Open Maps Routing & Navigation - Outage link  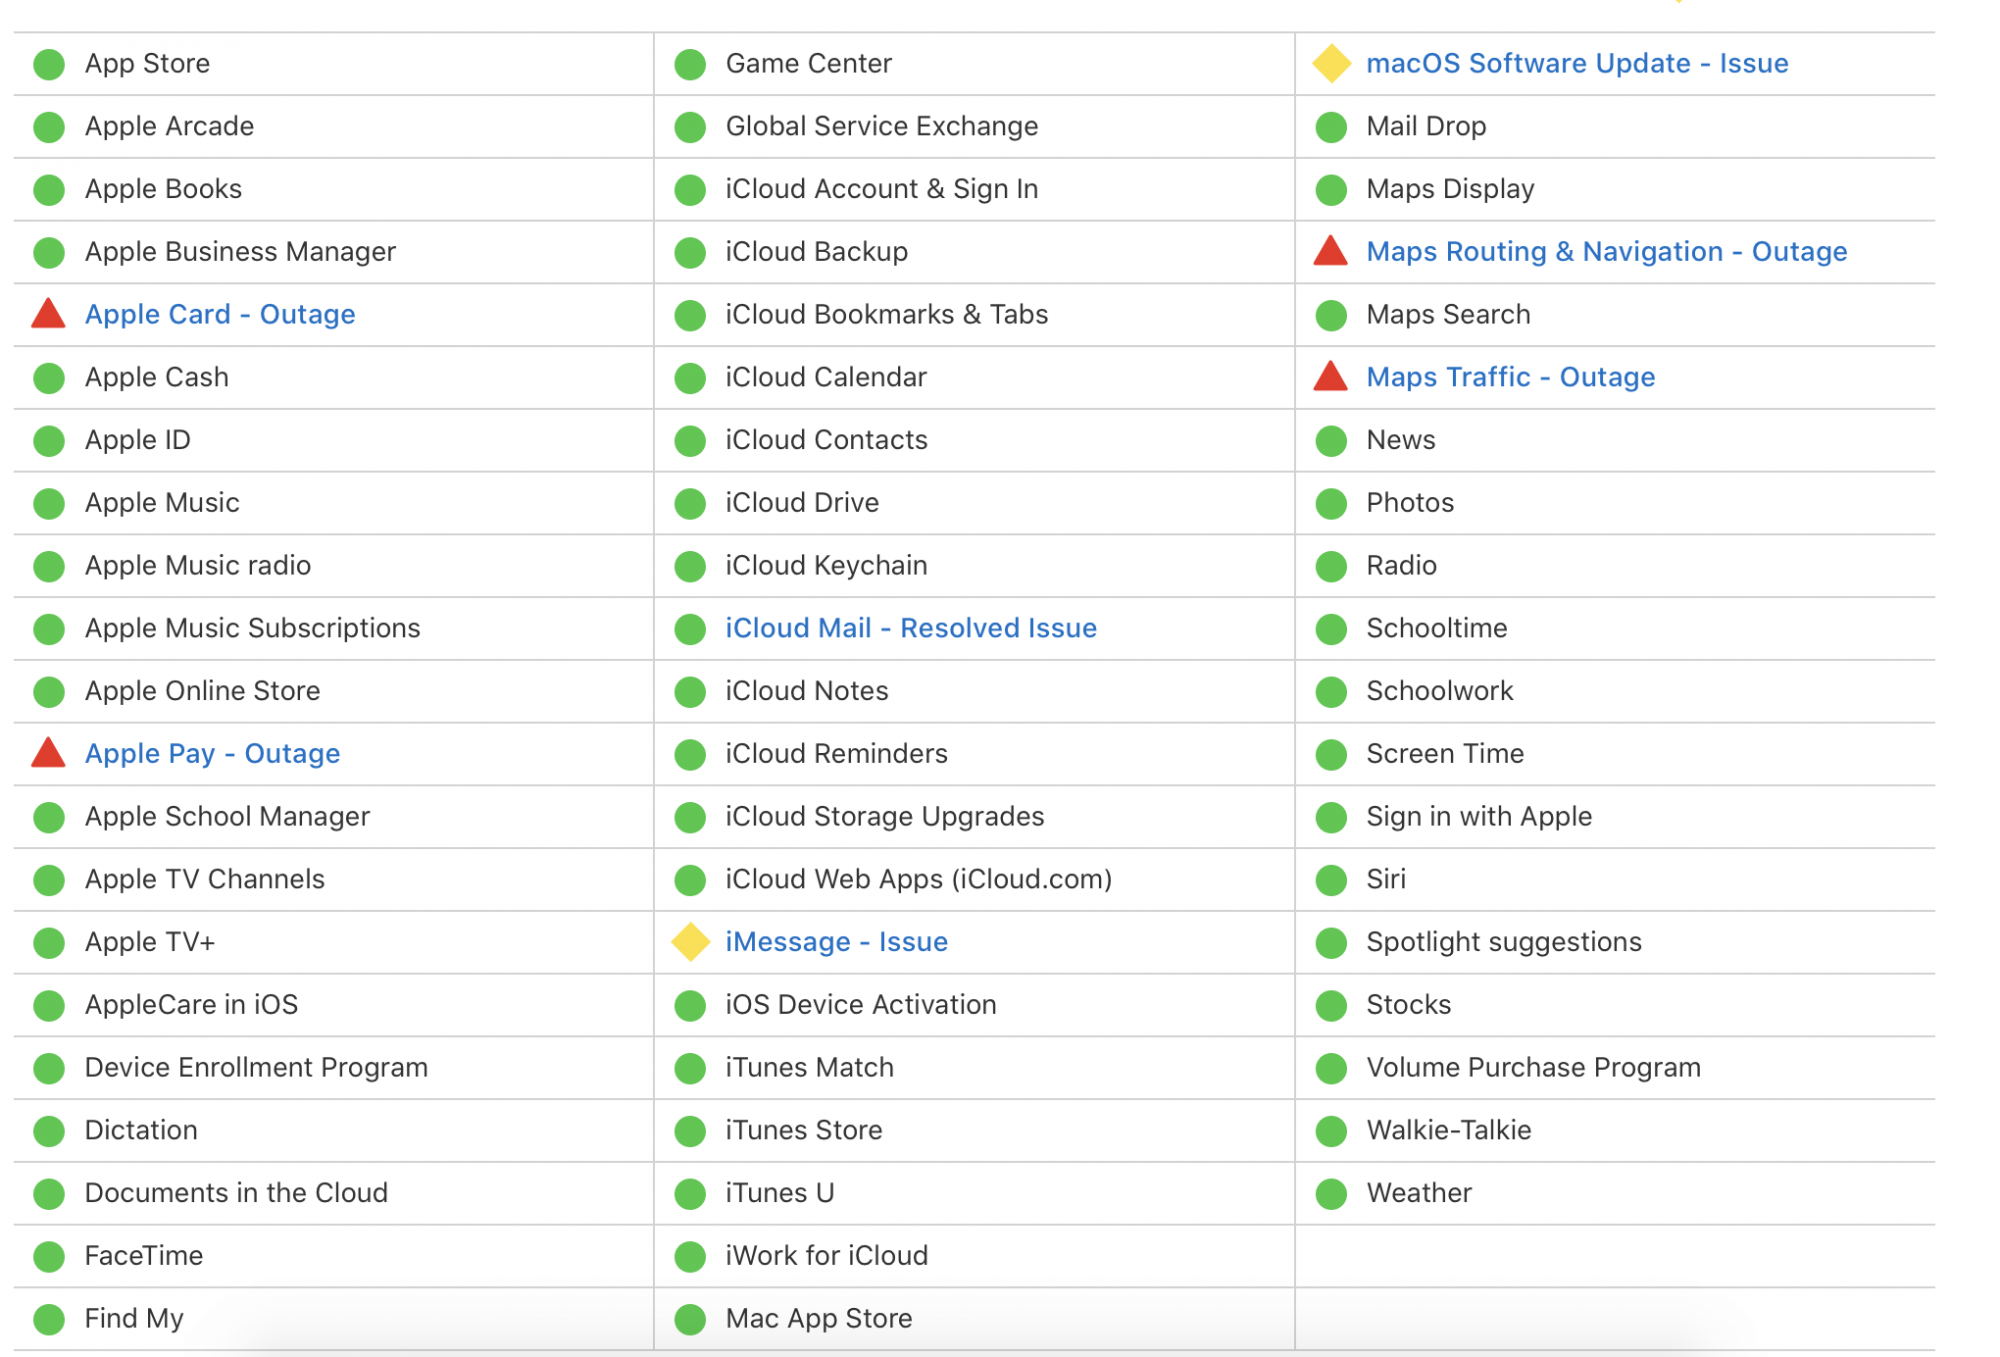[1607, 251]
